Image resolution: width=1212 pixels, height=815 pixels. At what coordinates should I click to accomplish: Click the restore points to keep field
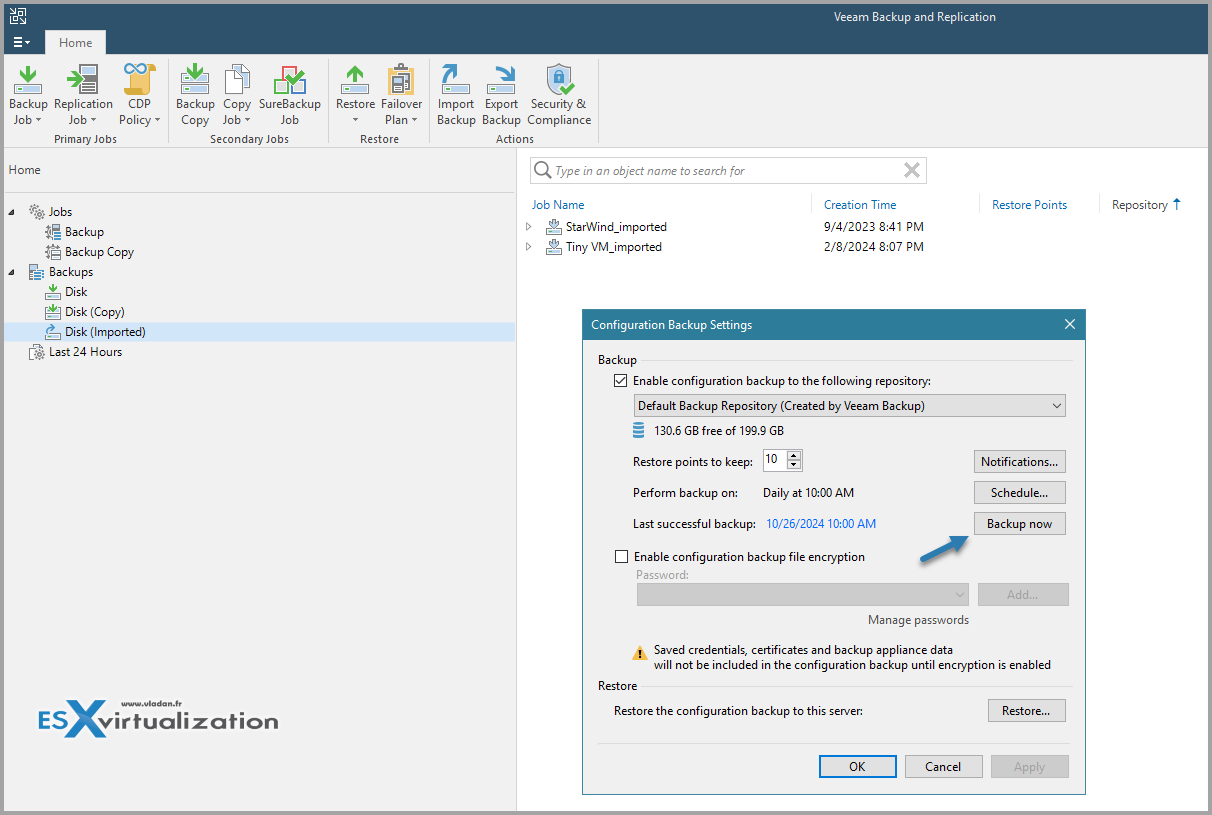click(774, 460)
